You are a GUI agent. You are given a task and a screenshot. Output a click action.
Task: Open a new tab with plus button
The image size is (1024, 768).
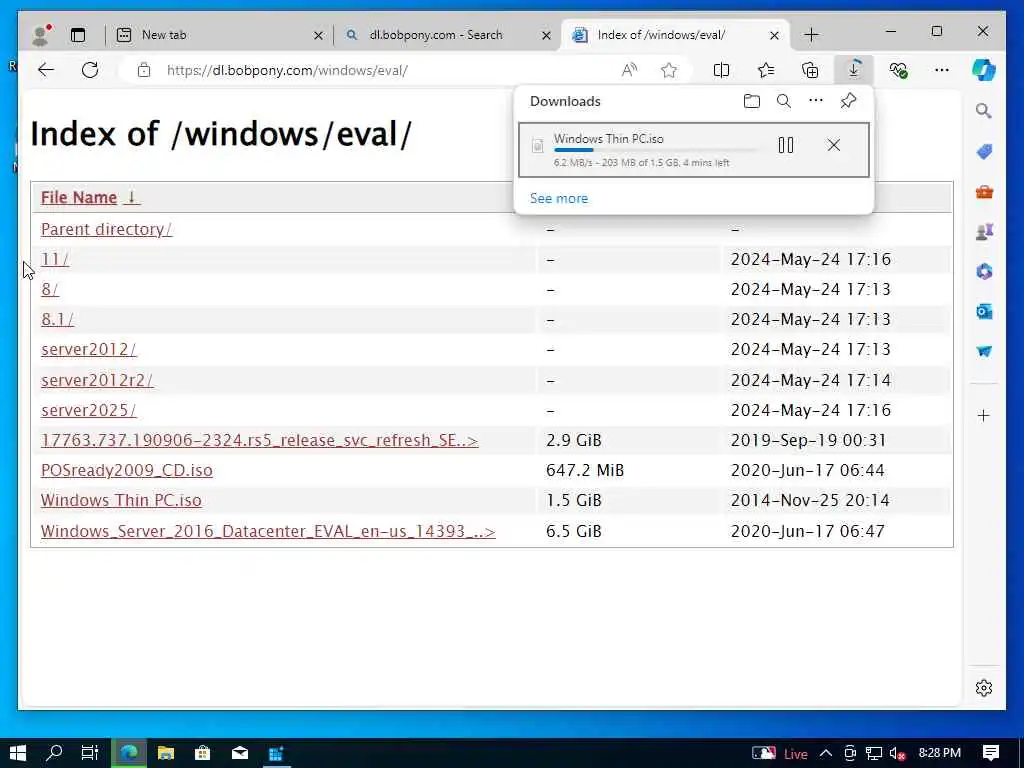tap(811, 35)
